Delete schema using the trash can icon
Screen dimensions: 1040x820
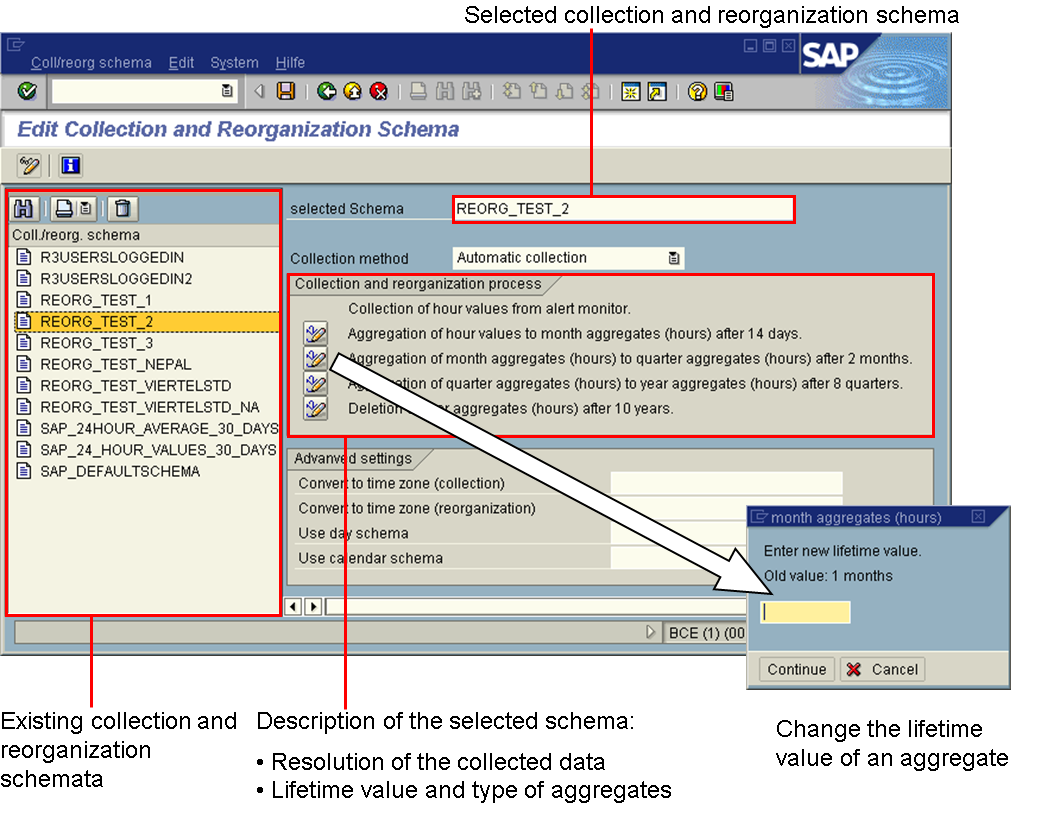click(x=122, y=208)
